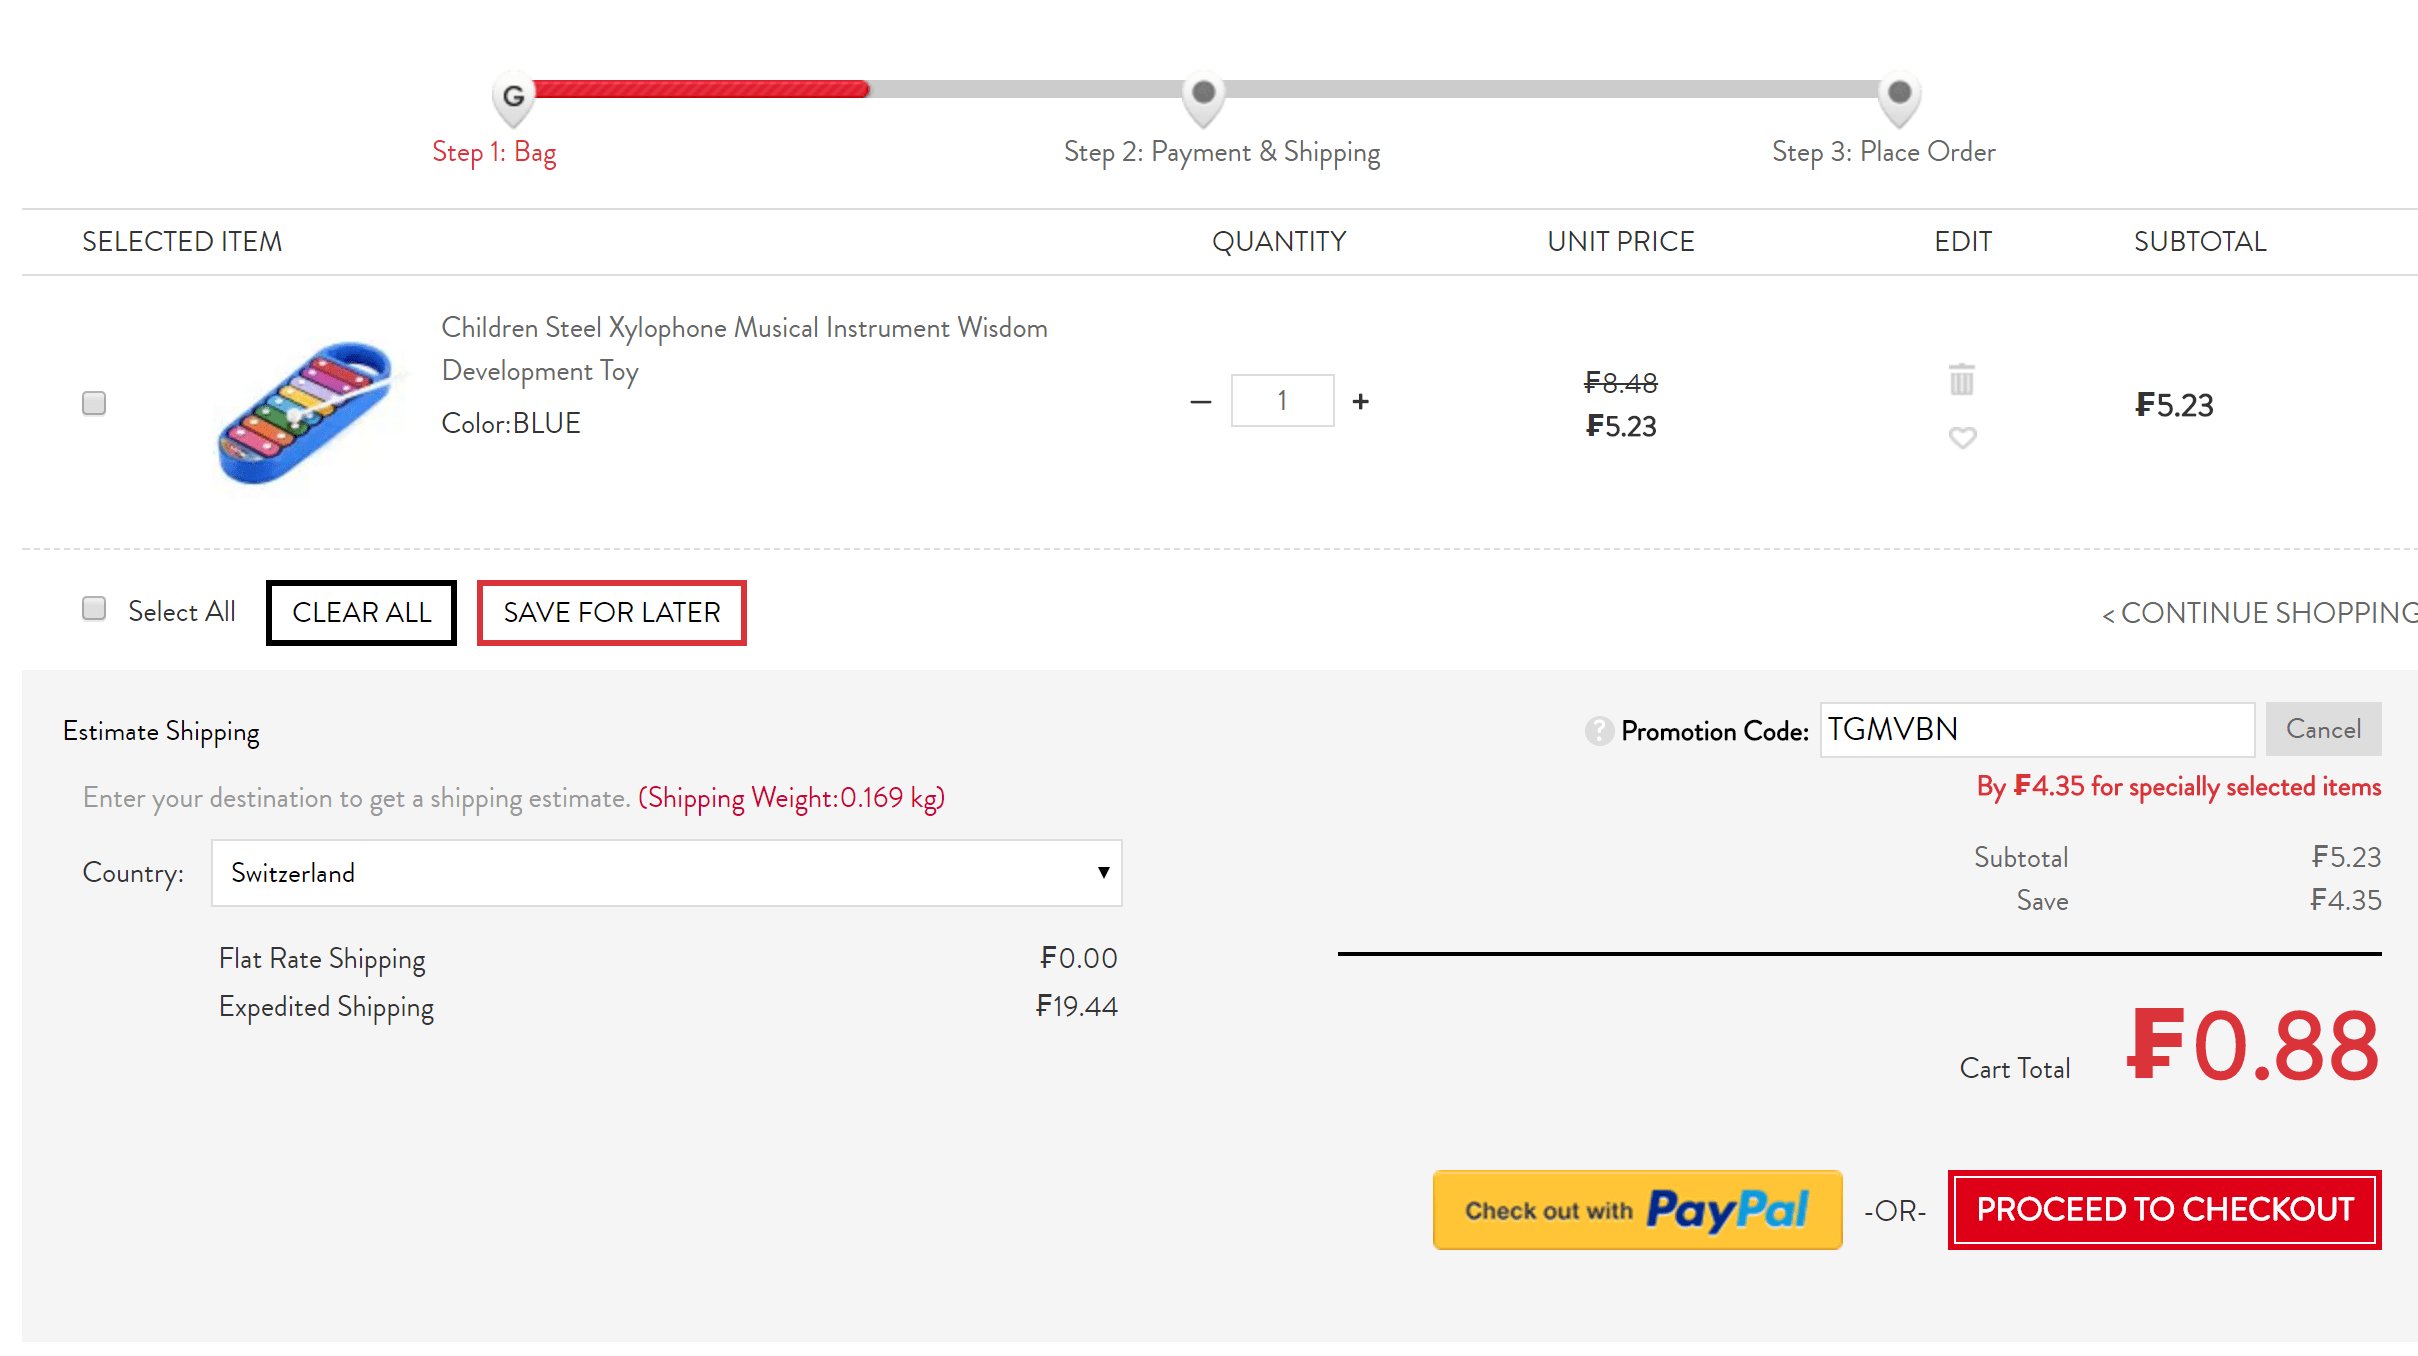The height and width of the screenshot is (1356, 2418).
Task: Click SAVE FOR LATER button
Action: [611, 613]
